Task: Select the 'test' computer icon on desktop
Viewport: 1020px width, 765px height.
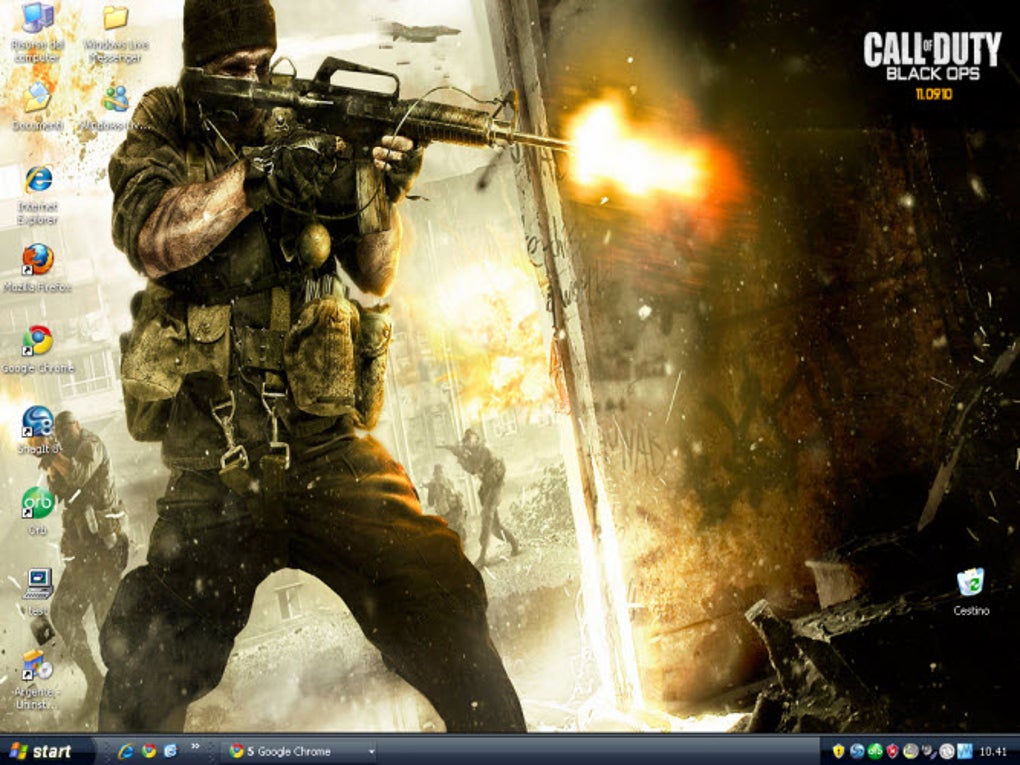Action: [x=38, y=584]
